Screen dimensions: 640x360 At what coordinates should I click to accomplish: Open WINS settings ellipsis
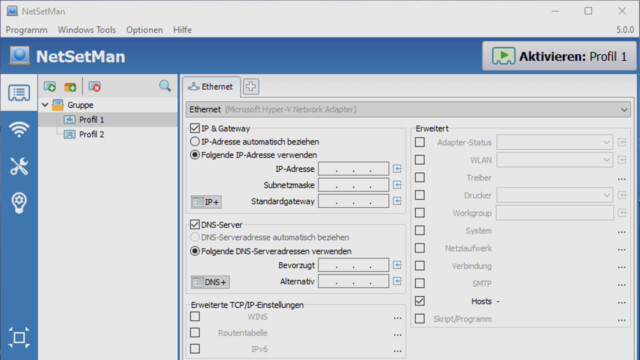pos(398,318)
